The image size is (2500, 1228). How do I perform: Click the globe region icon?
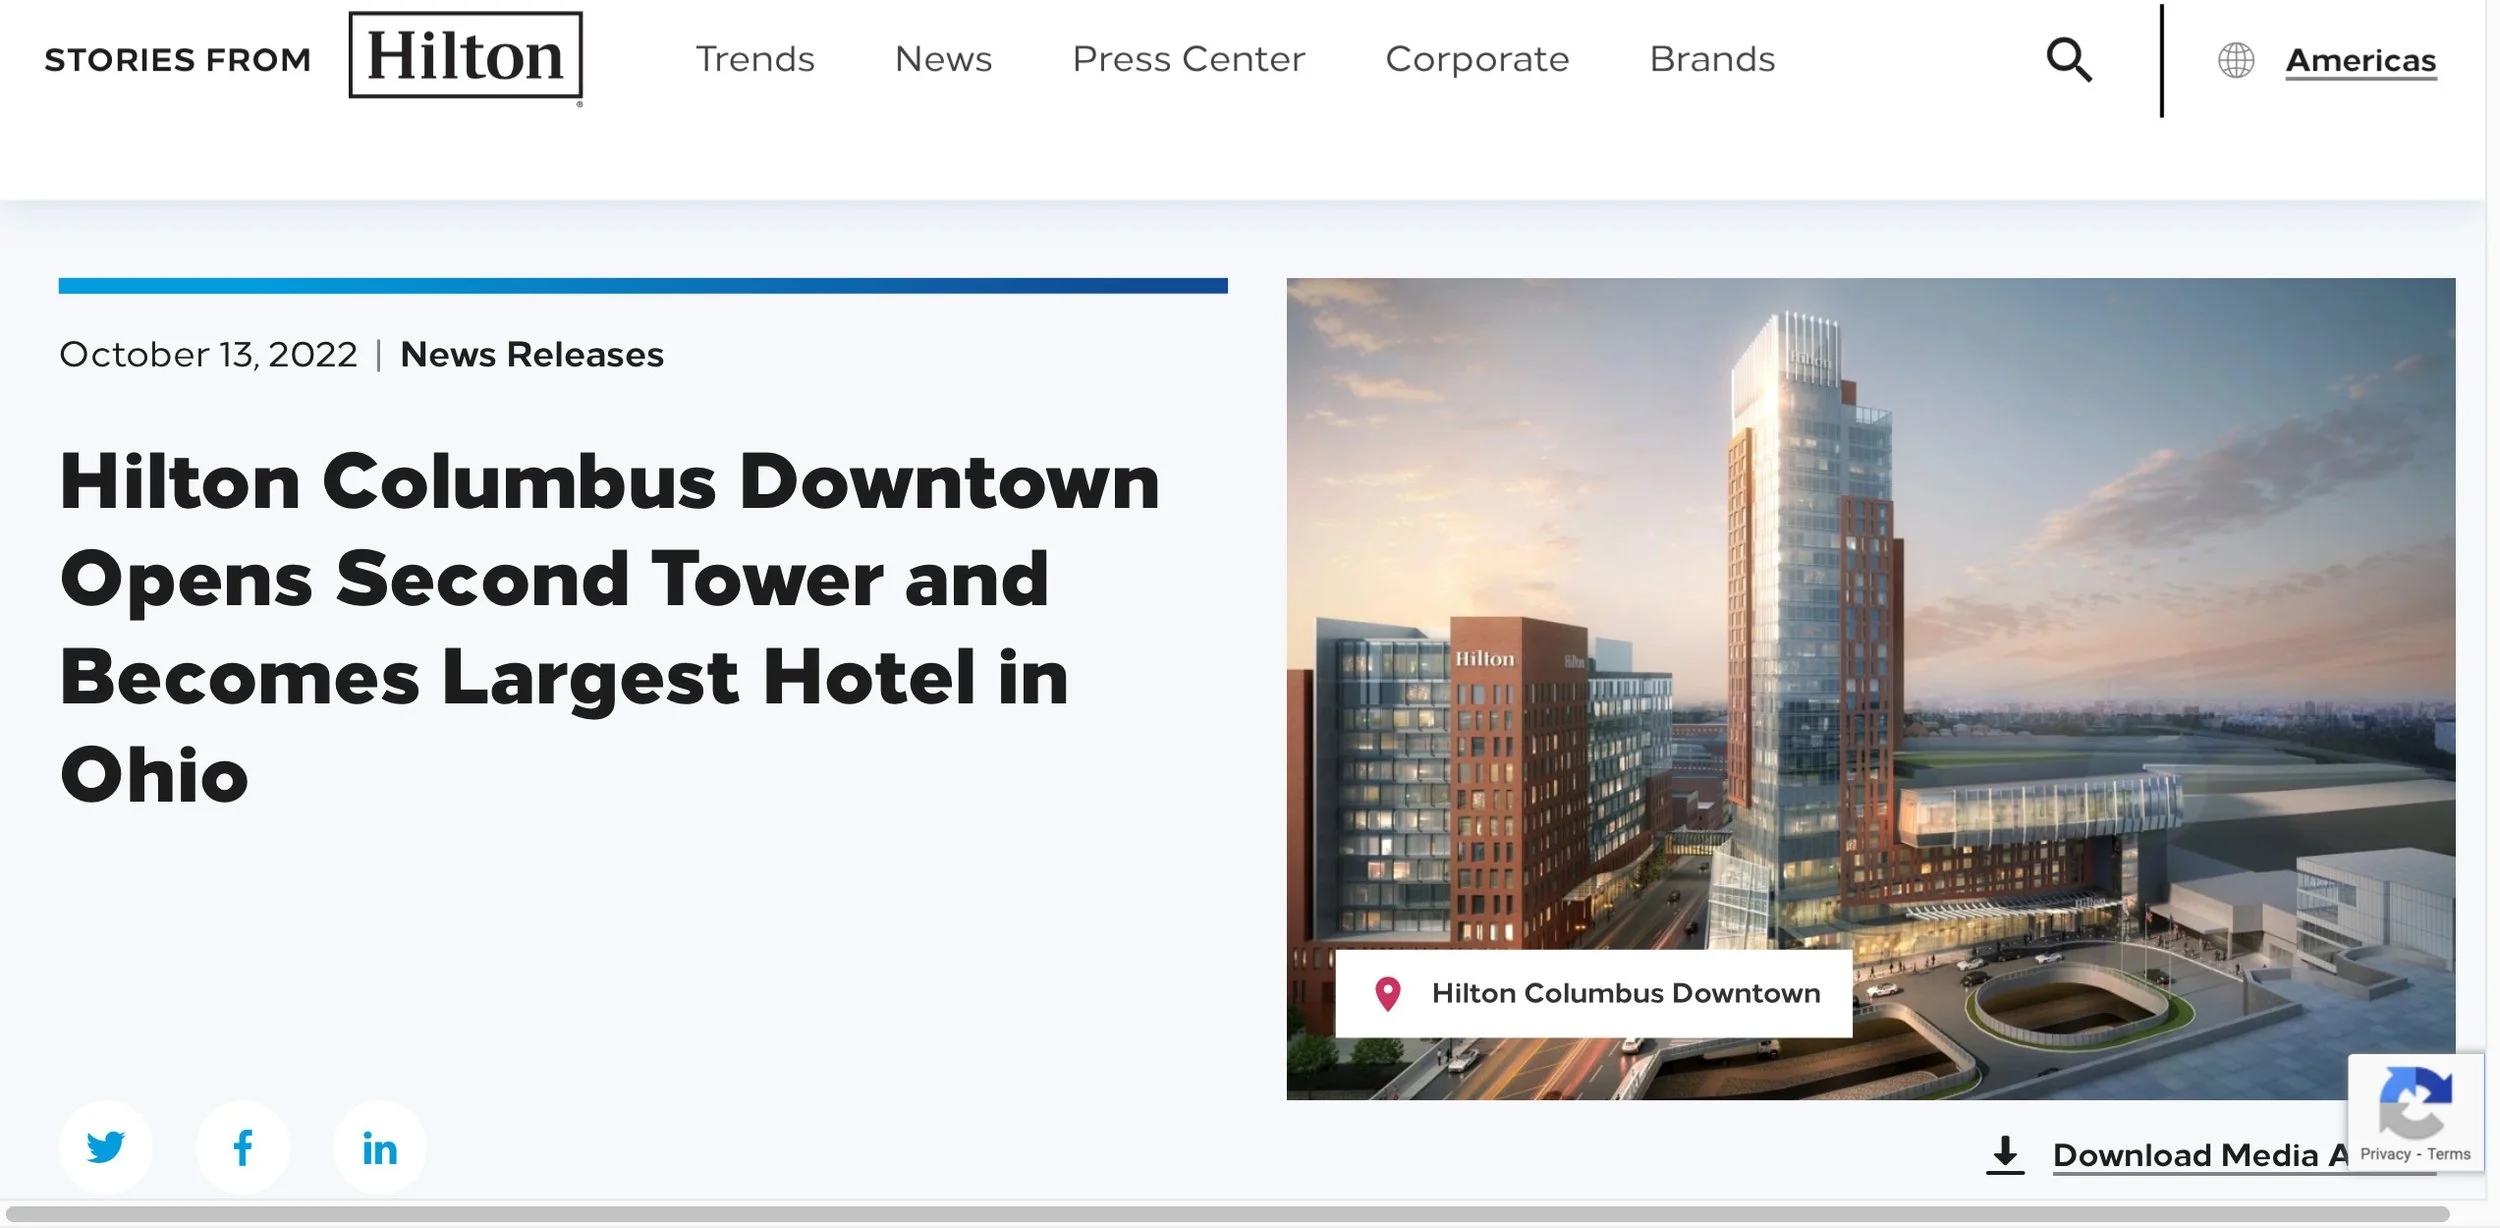pos(2235,60)
